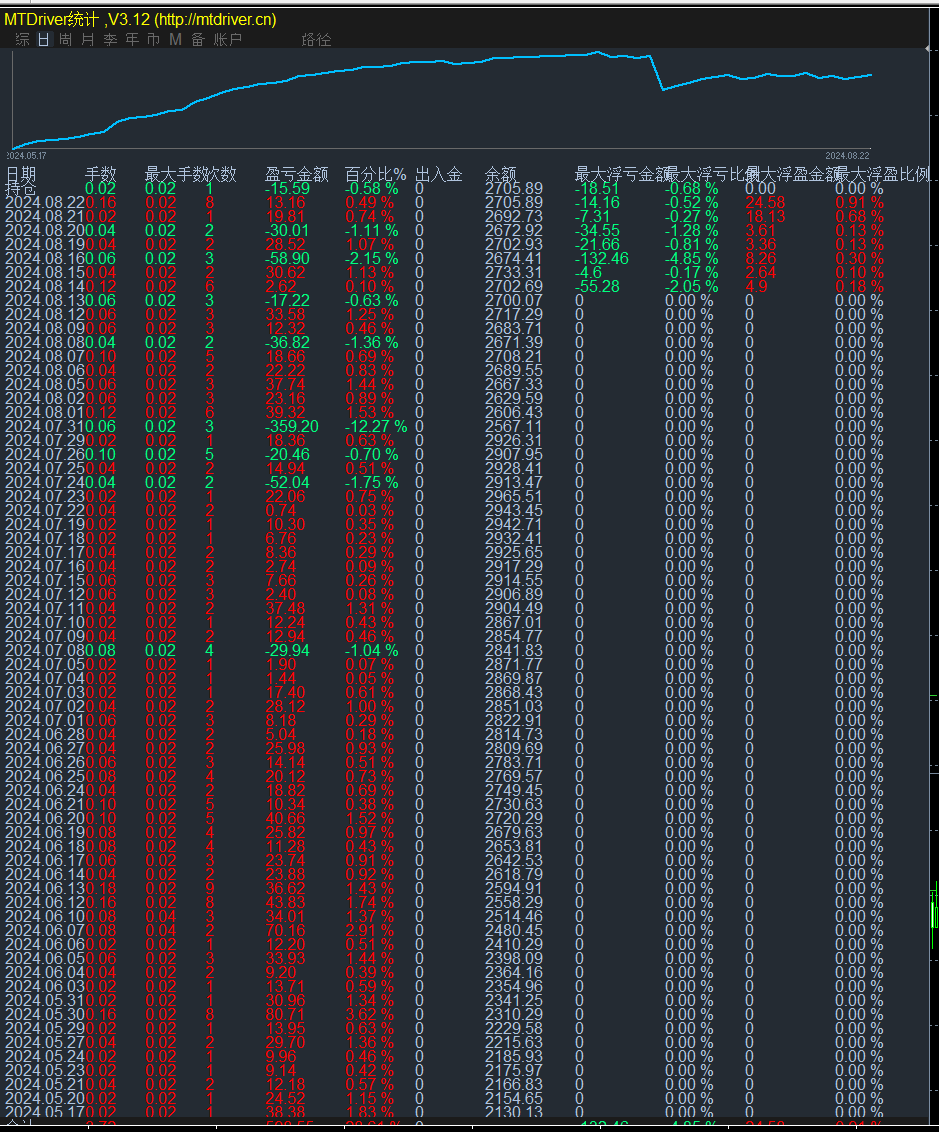
Task: Open the 季 quarterly tab
Action: (x=110, y=40)
